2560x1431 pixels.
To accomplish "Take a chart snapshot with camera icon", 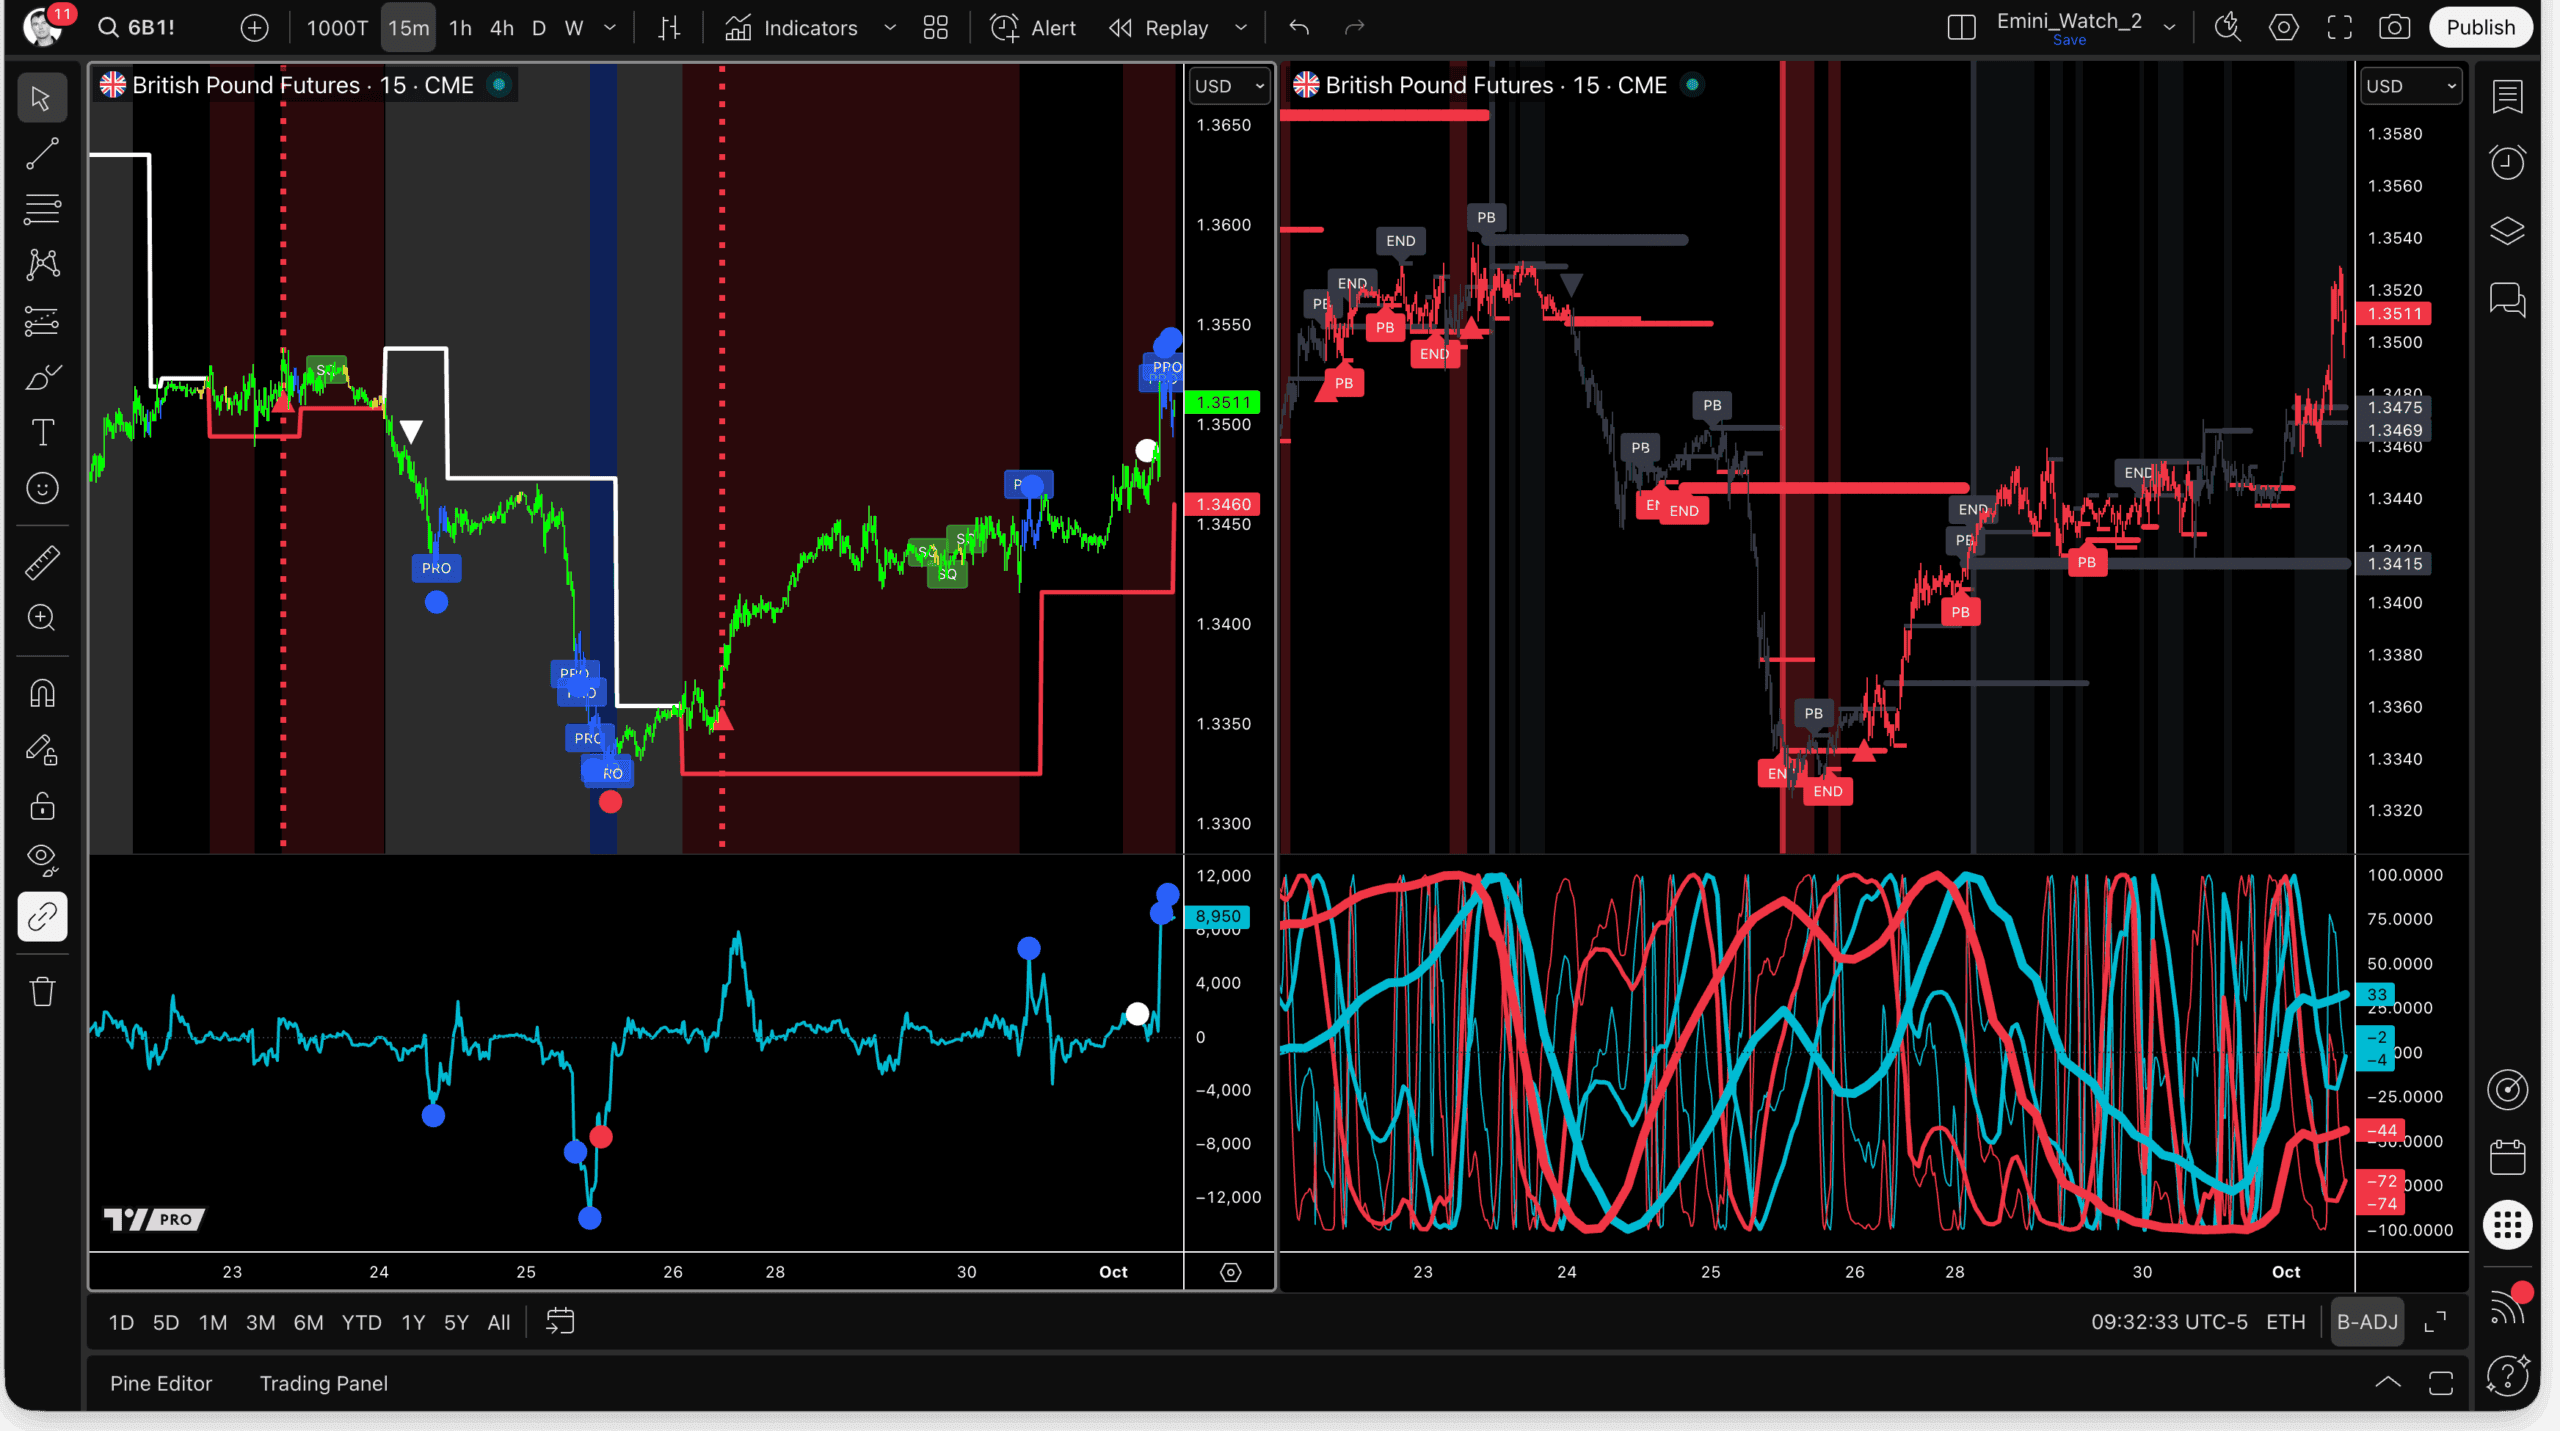I will click(x=2394, y=27).
